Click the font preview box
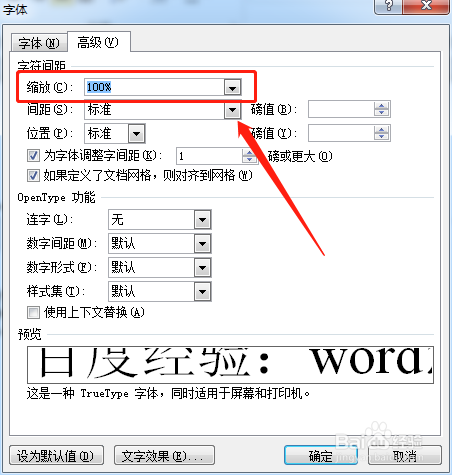This screenshot has width=452, height=475. click(230, 365)
